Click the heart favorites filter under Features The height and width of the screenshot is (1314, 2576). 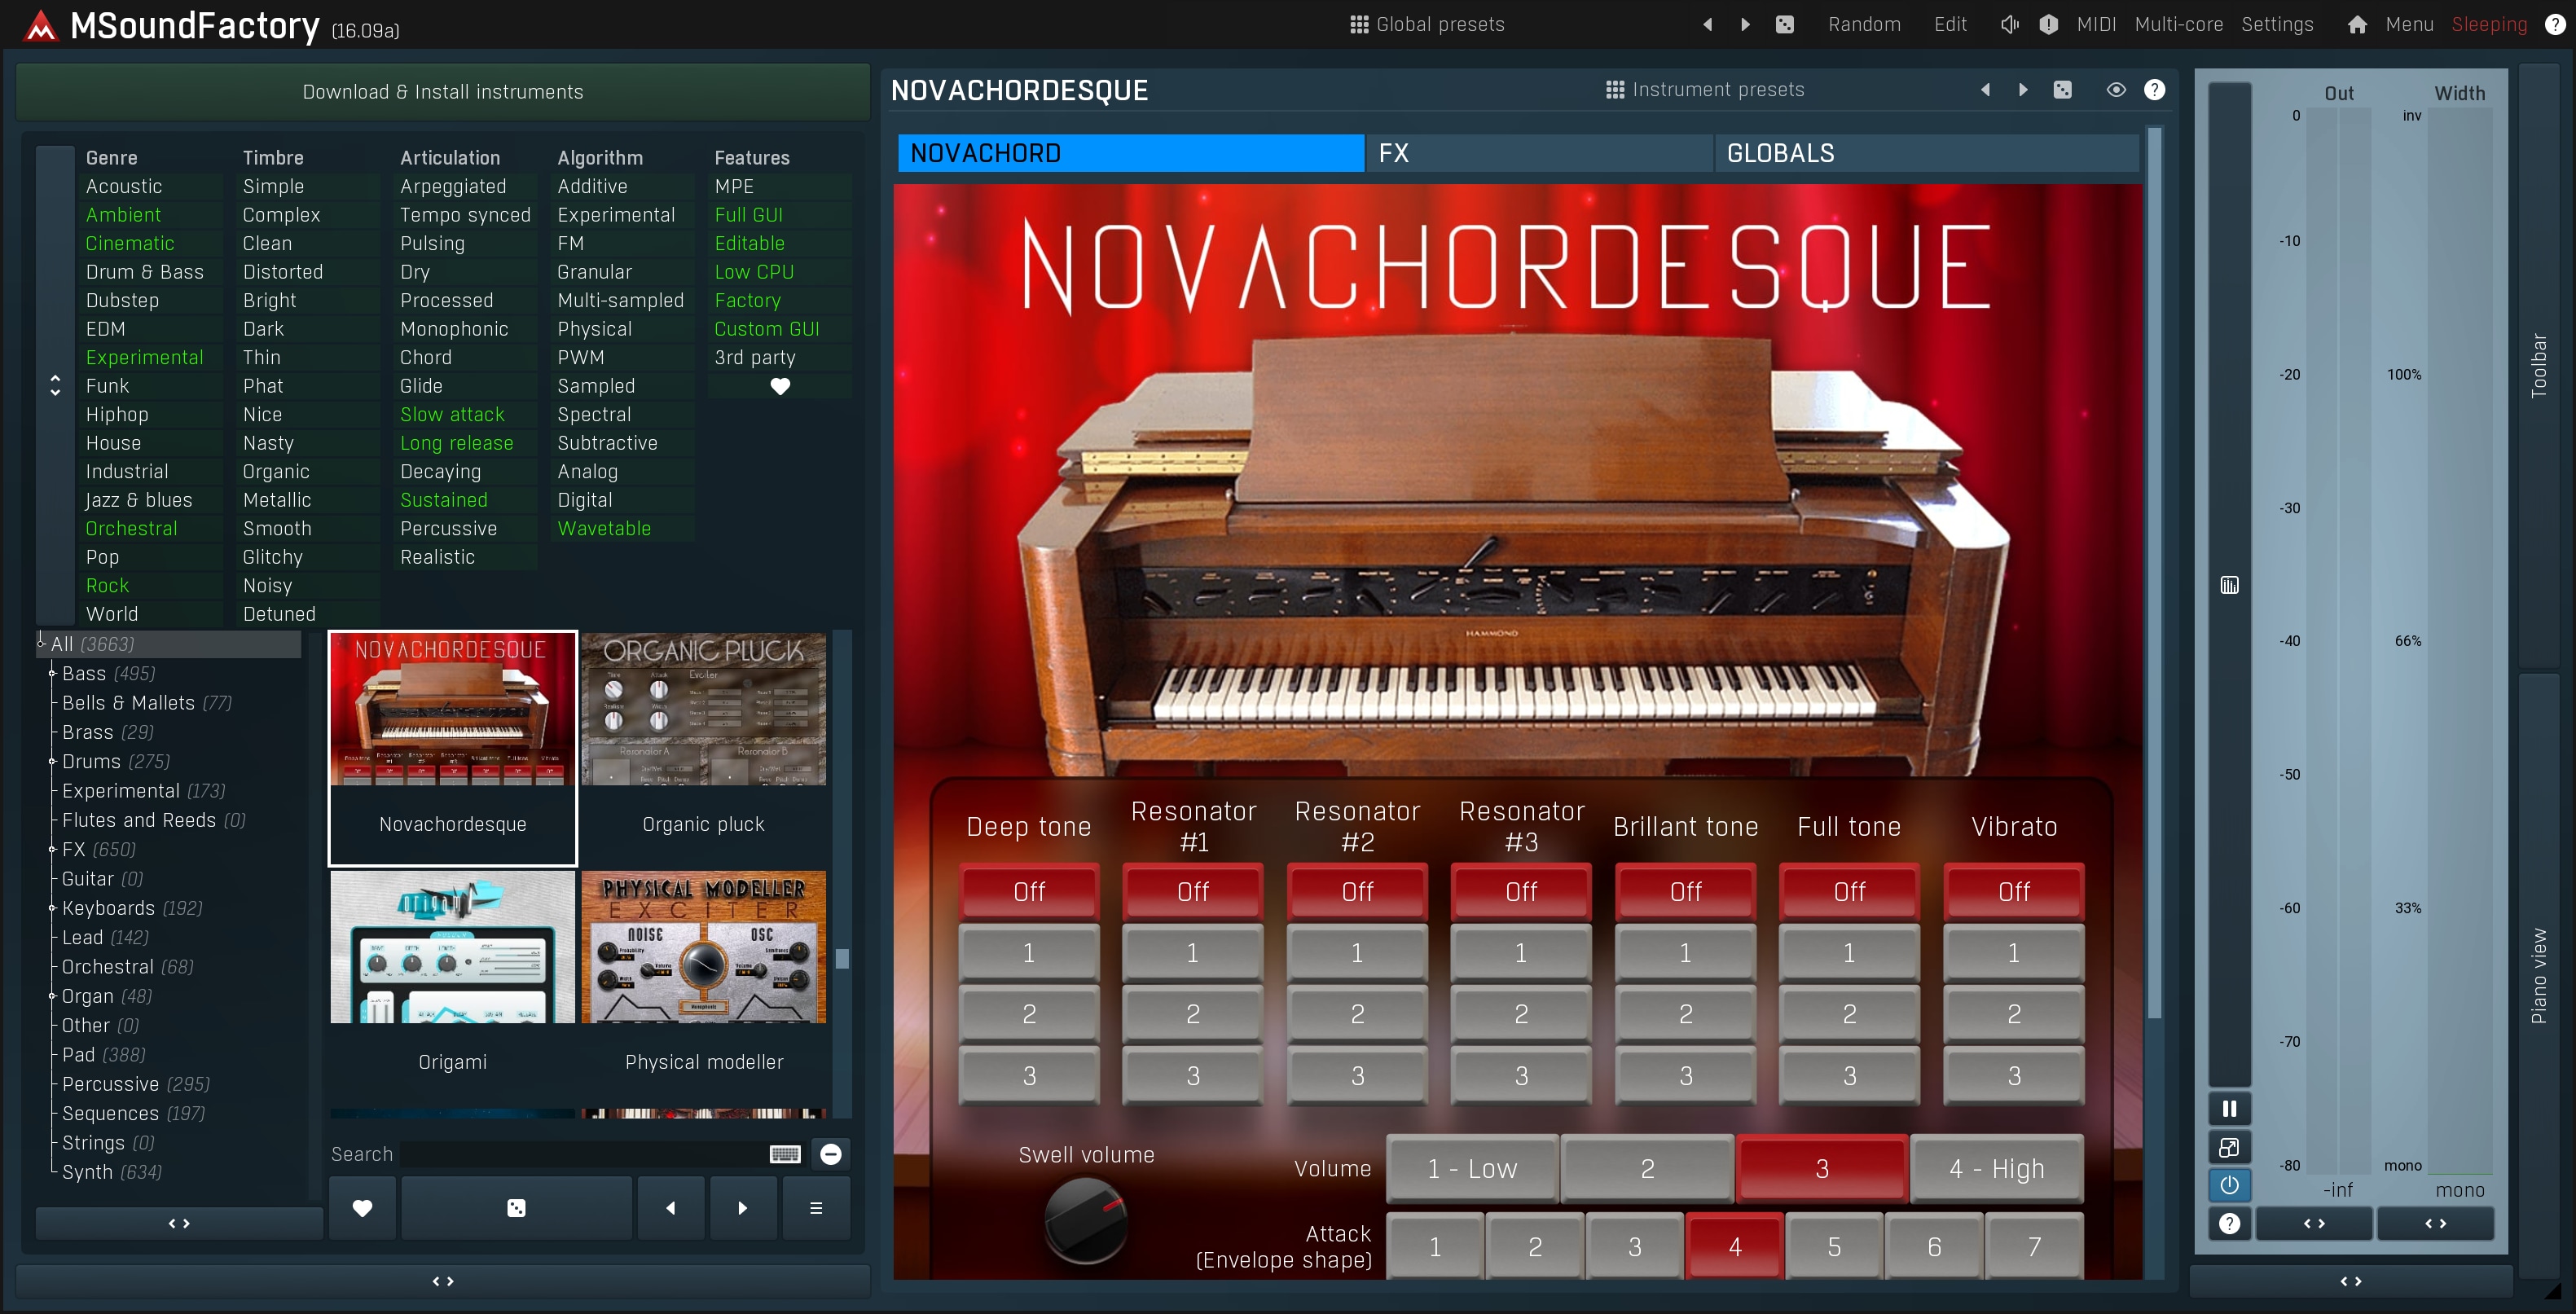pyautogui.click(x=780, y=386)
